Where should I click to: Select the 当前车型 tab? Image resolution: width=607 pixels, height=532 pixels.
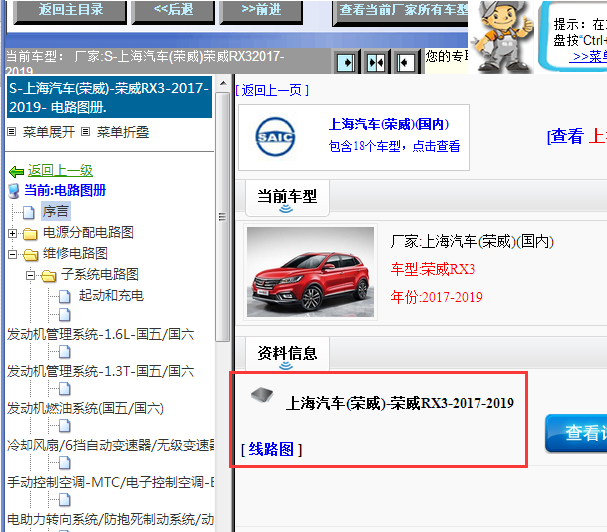click(x=287, y=197)
